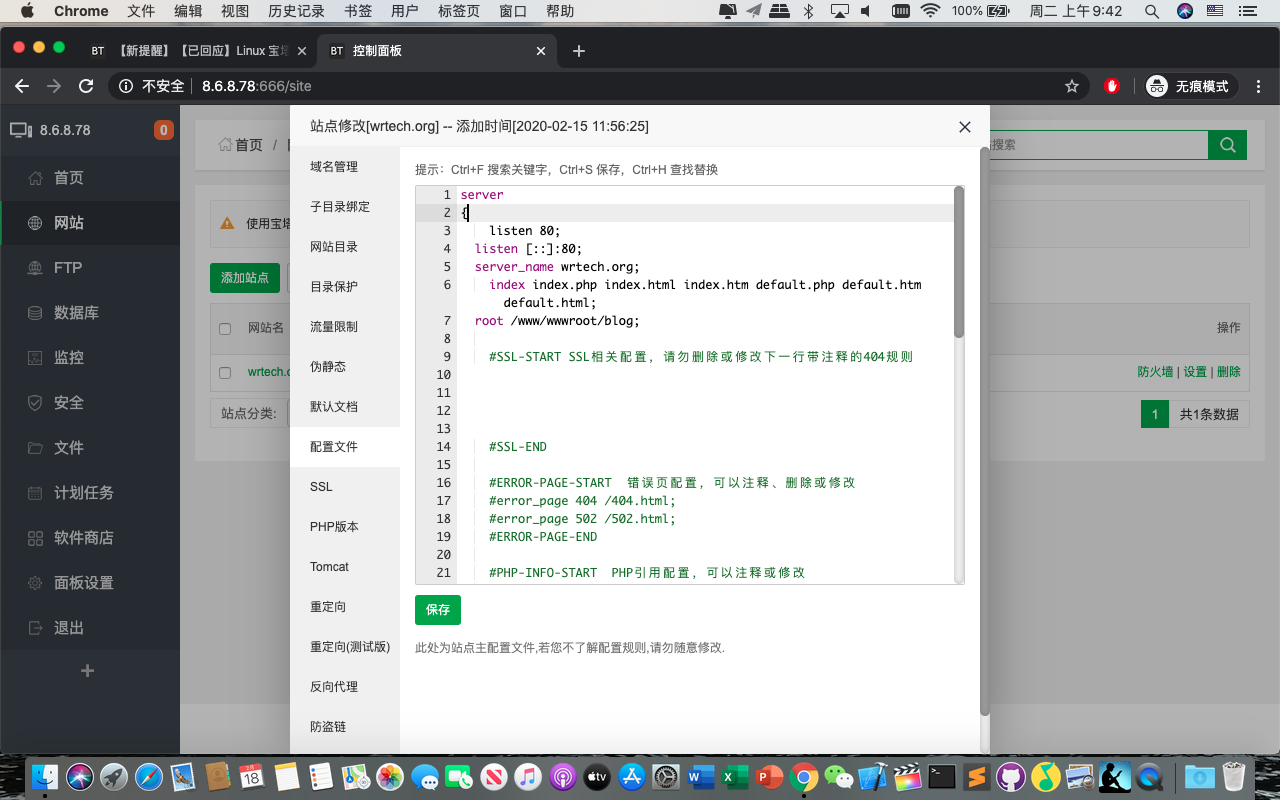Open 软件商店 app store in the sidebar

[83, 538]
